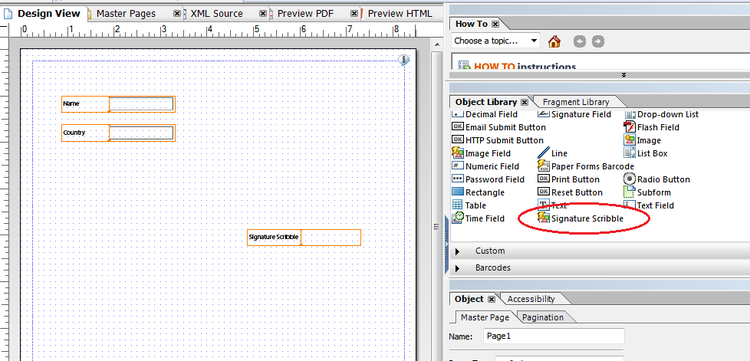Image resolution: width=750 pixels, height=361 pixels.
Task: Click the Email Submit Button object
Action: tap(499, 127)
